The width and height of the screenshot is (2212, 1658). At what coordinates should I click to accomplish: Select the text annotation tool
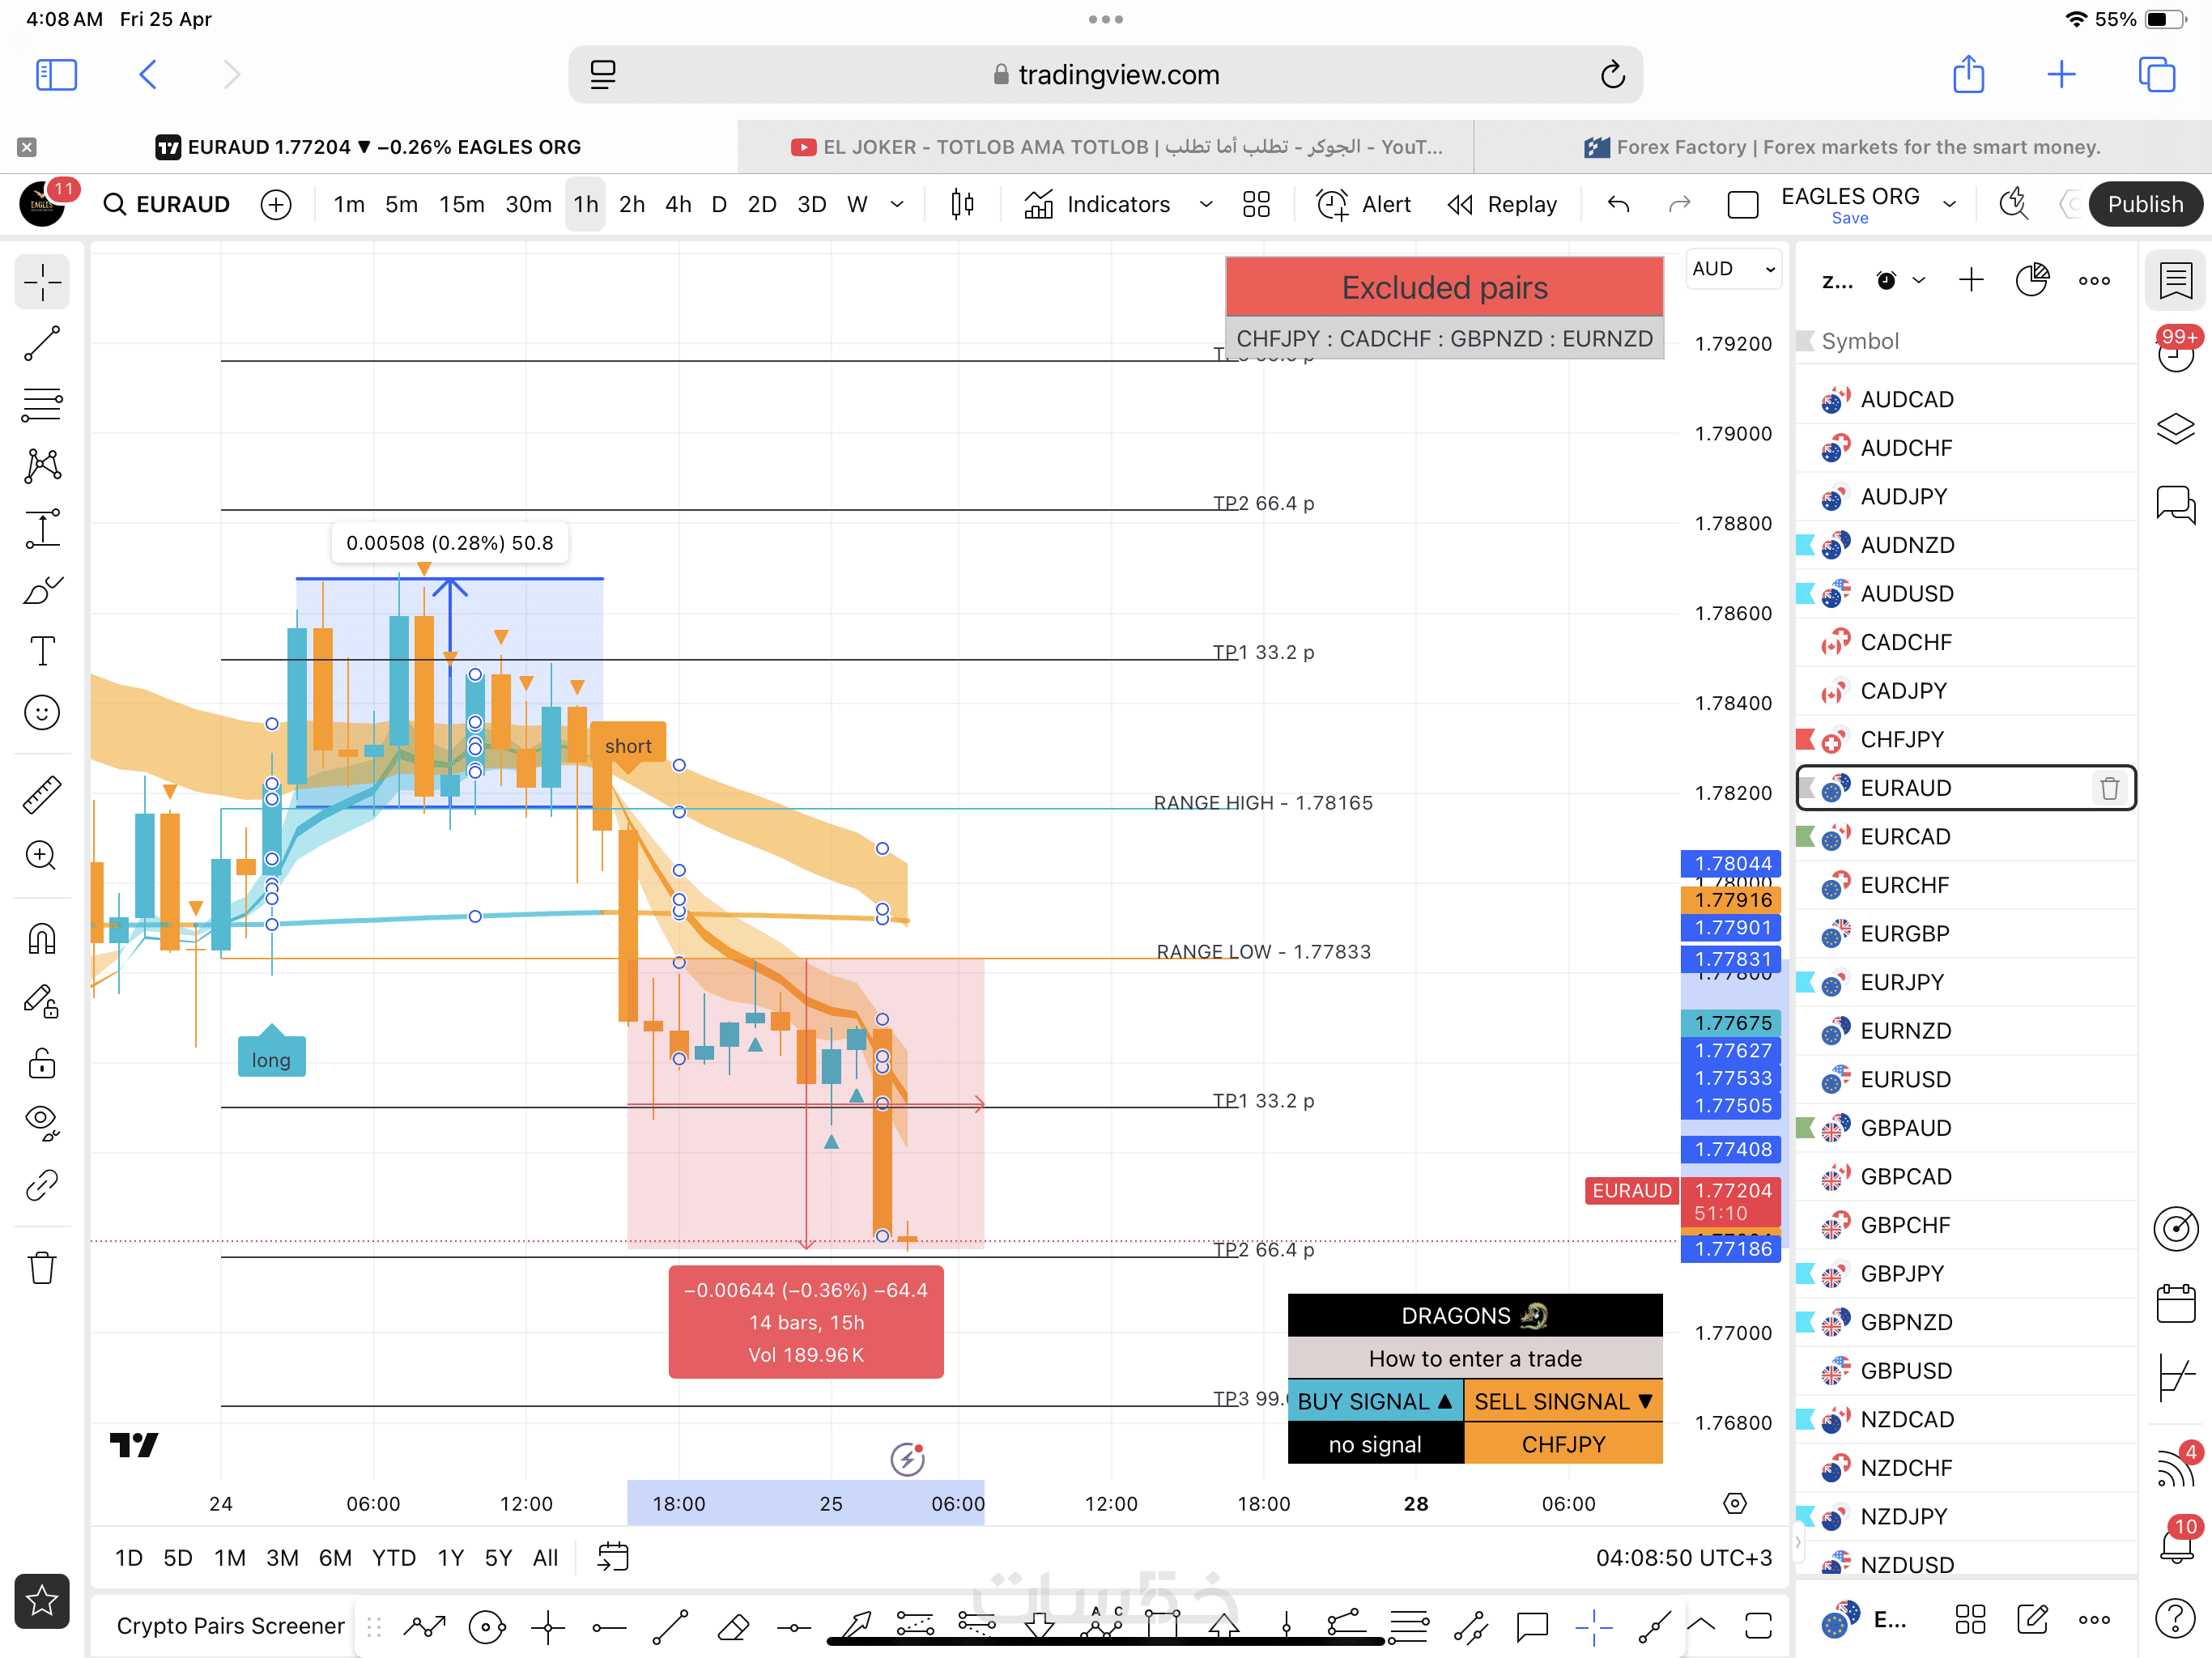click(42, 651)
